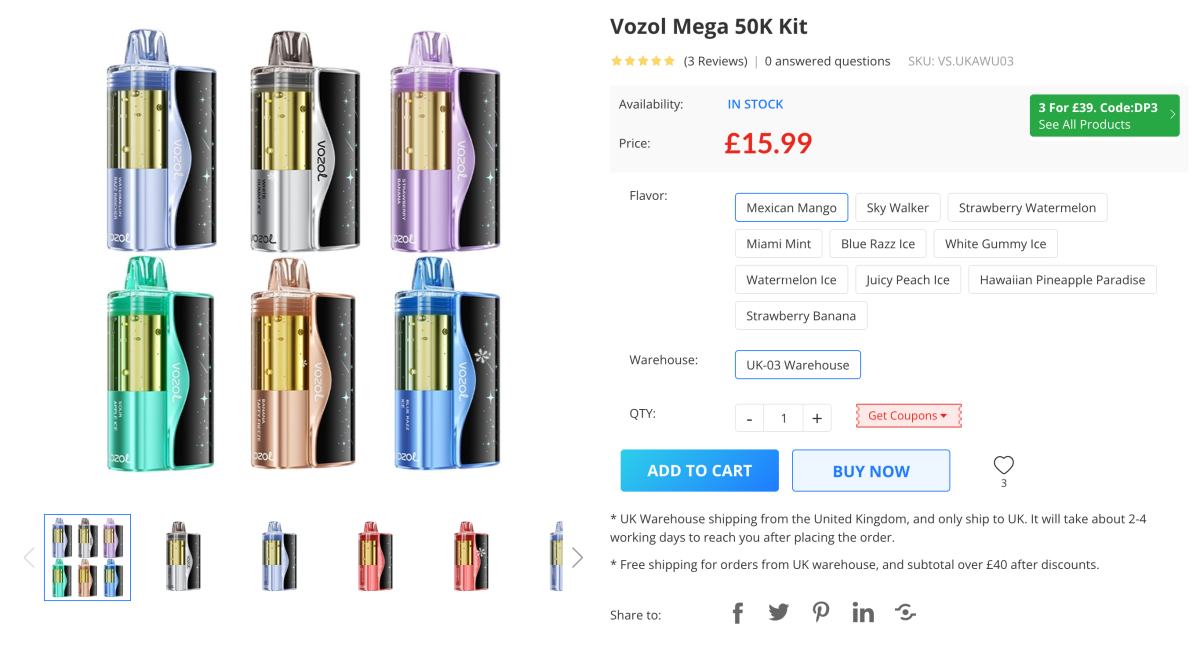This screenshot has height=652, width=1200.
Task: Share the product on Twitter
Action: [x=779, y=612]
